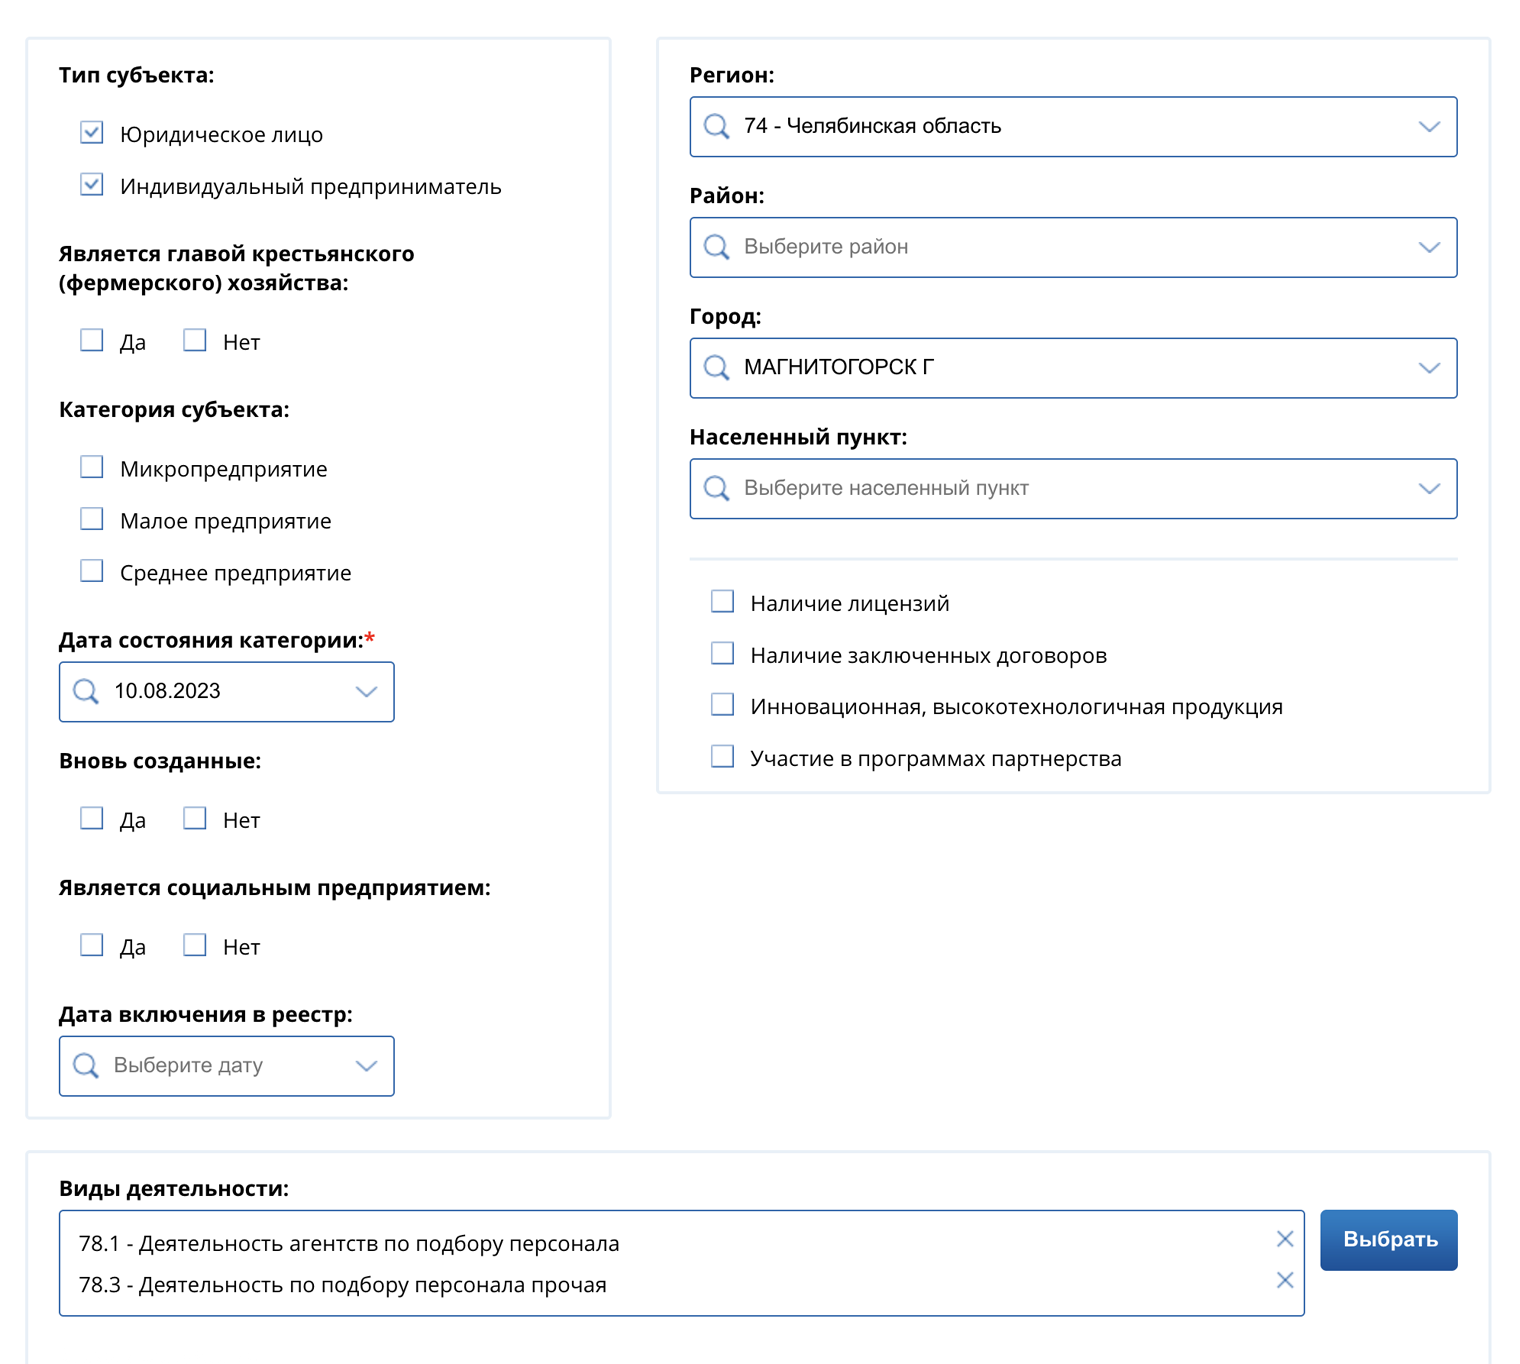Check Нет under социальным предприятием
The width and height of the screenshot is (1520, 1364).
195,945
